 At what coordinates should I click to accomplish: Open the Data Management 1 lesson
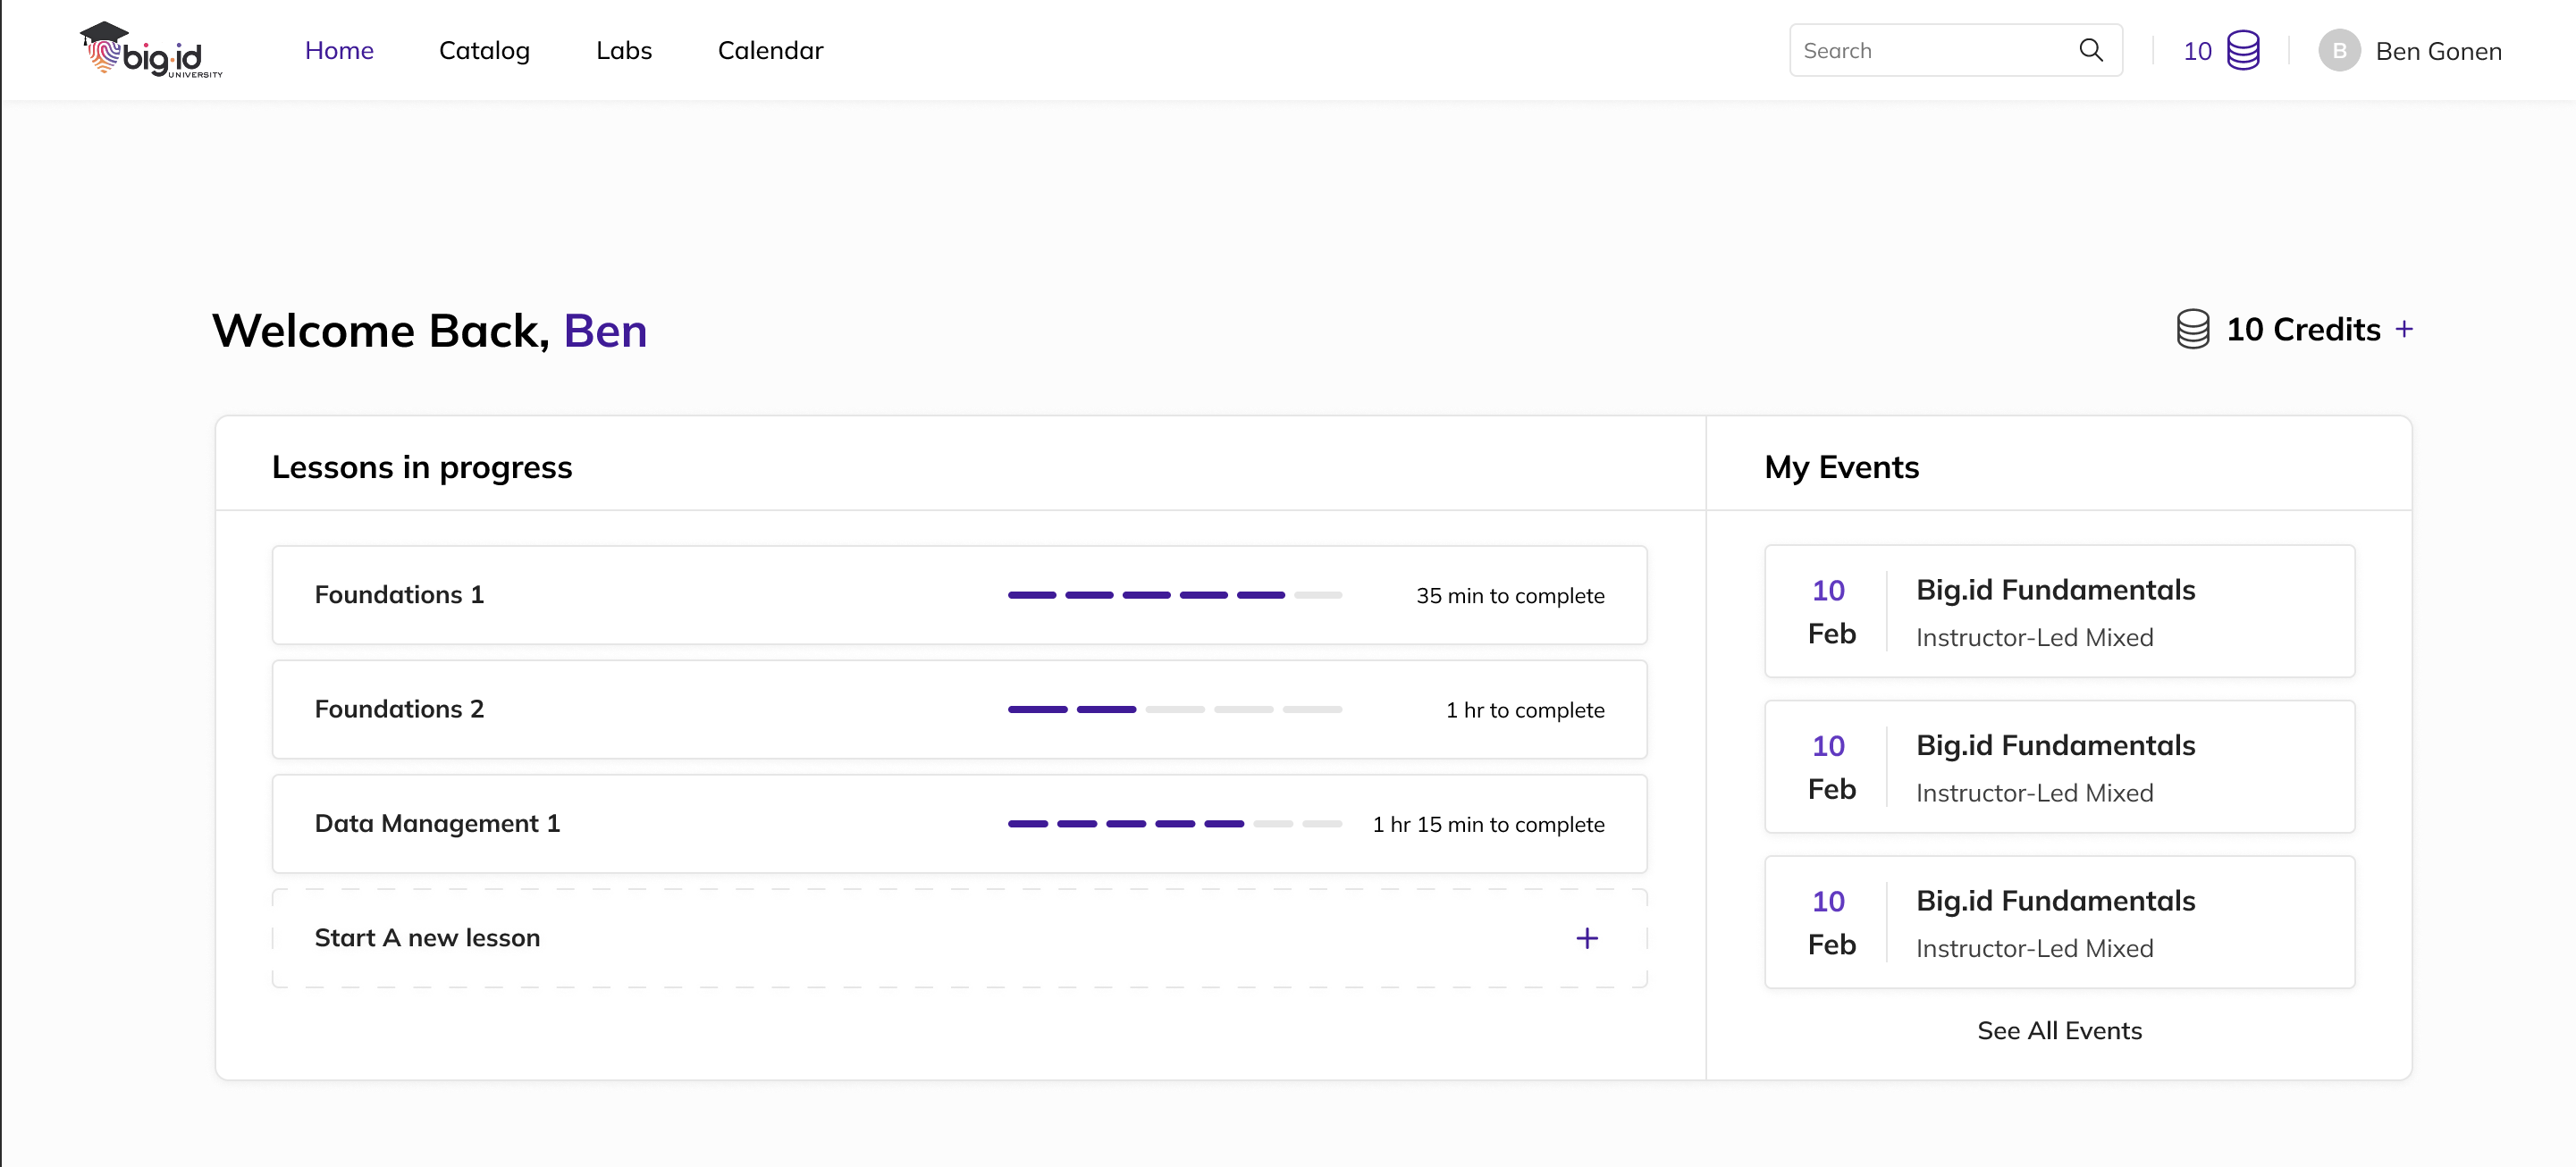pos(437,823)
